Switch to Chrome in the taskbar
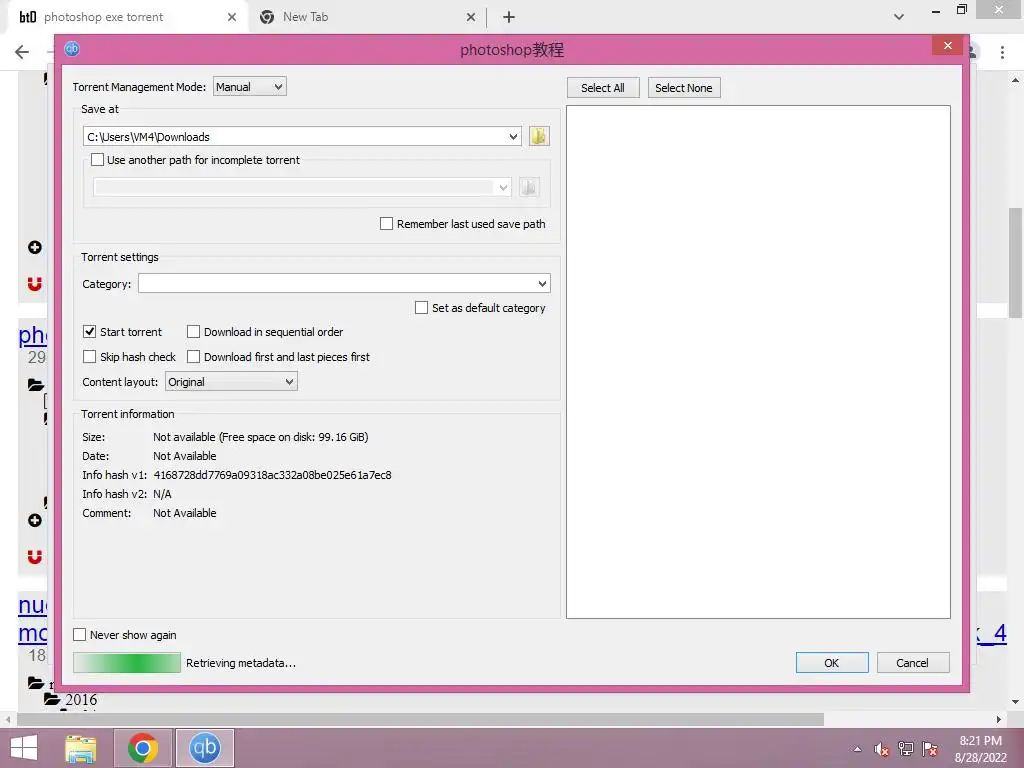This screenshot has height=768, width=1024. [143, 748]
